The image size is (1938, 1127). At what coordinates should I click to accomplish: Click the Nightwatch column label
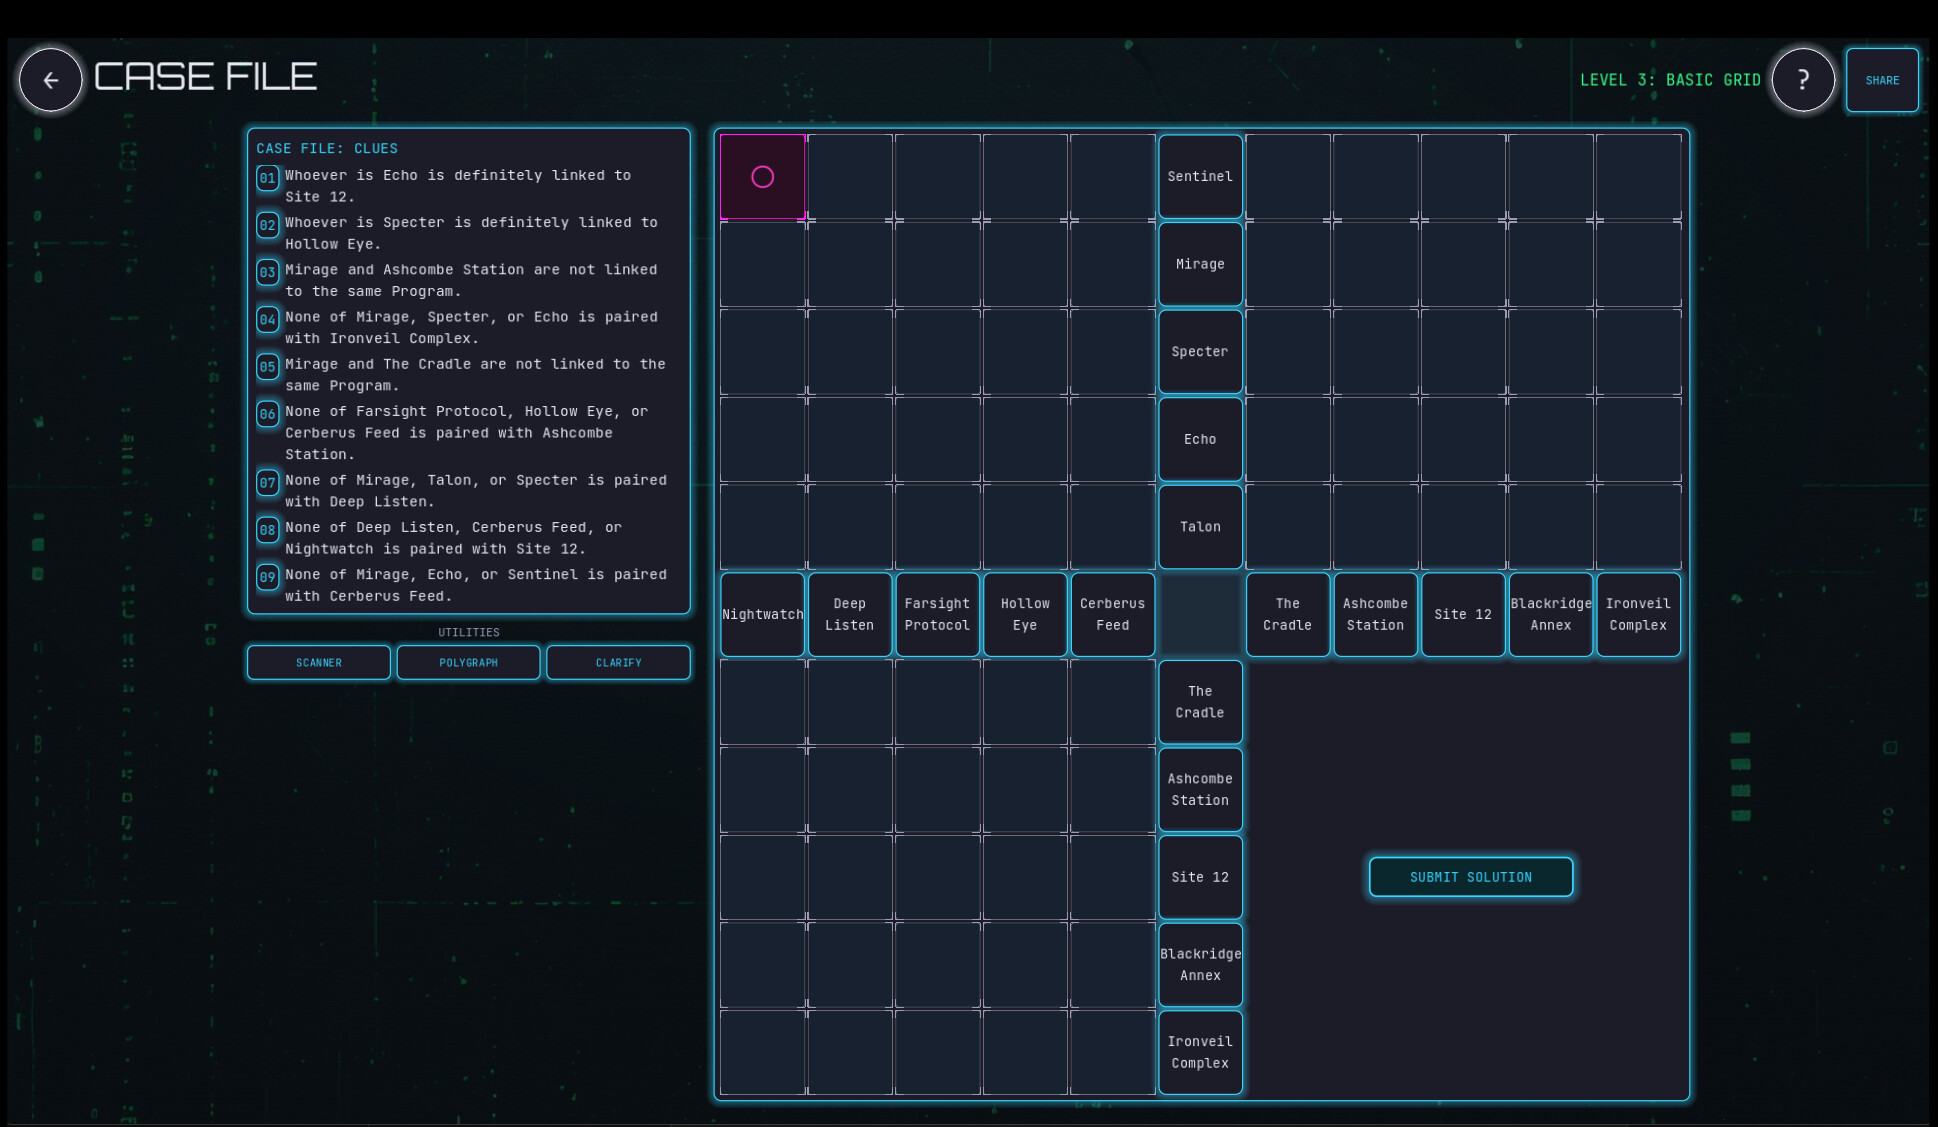pyautogui.click(x=762, y=614)
